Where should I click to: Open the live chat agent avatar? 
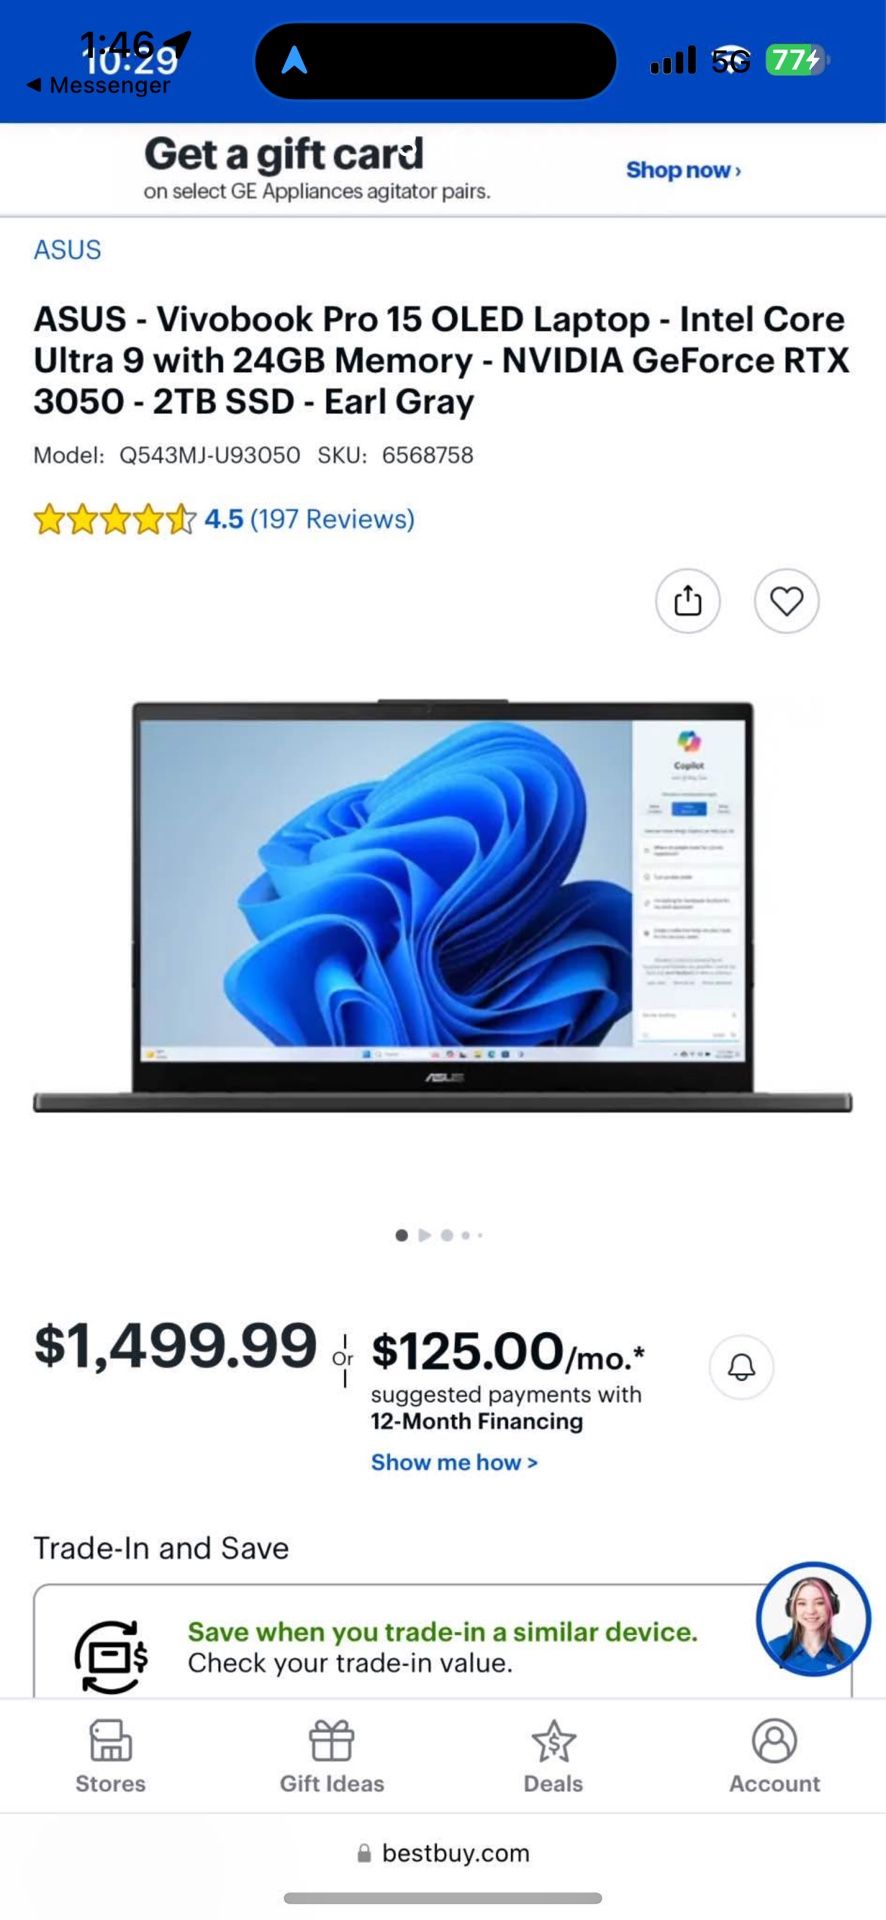pos(813,1619)
